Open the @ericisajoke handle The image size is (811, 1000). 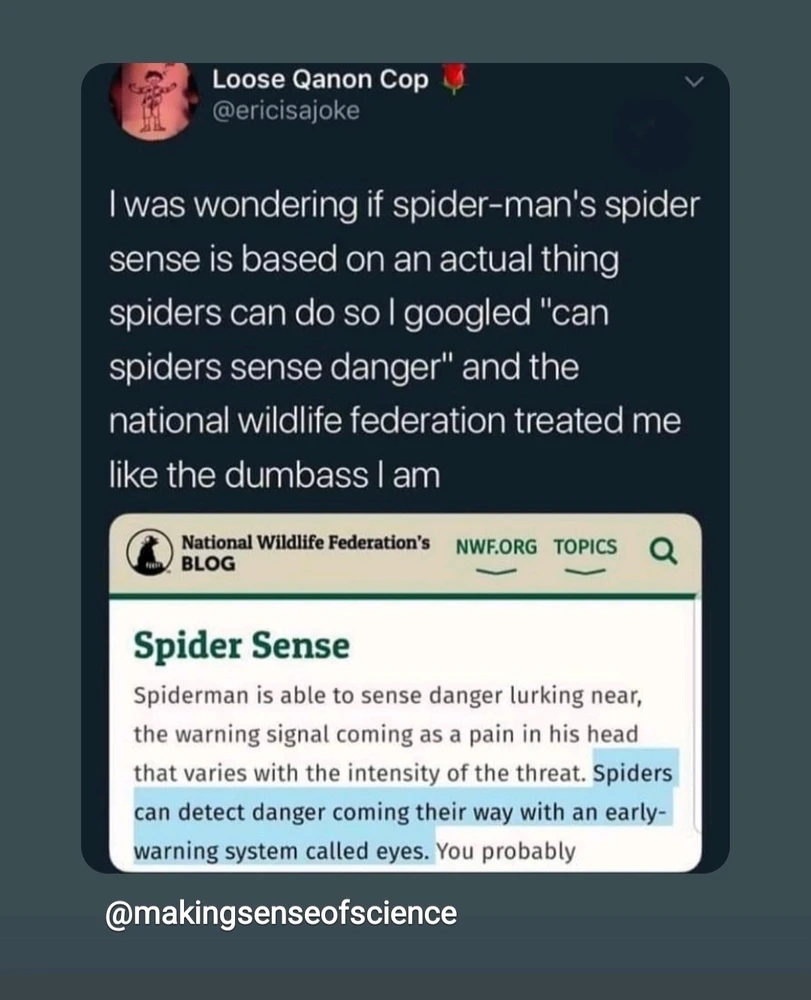tap(285, 111)
